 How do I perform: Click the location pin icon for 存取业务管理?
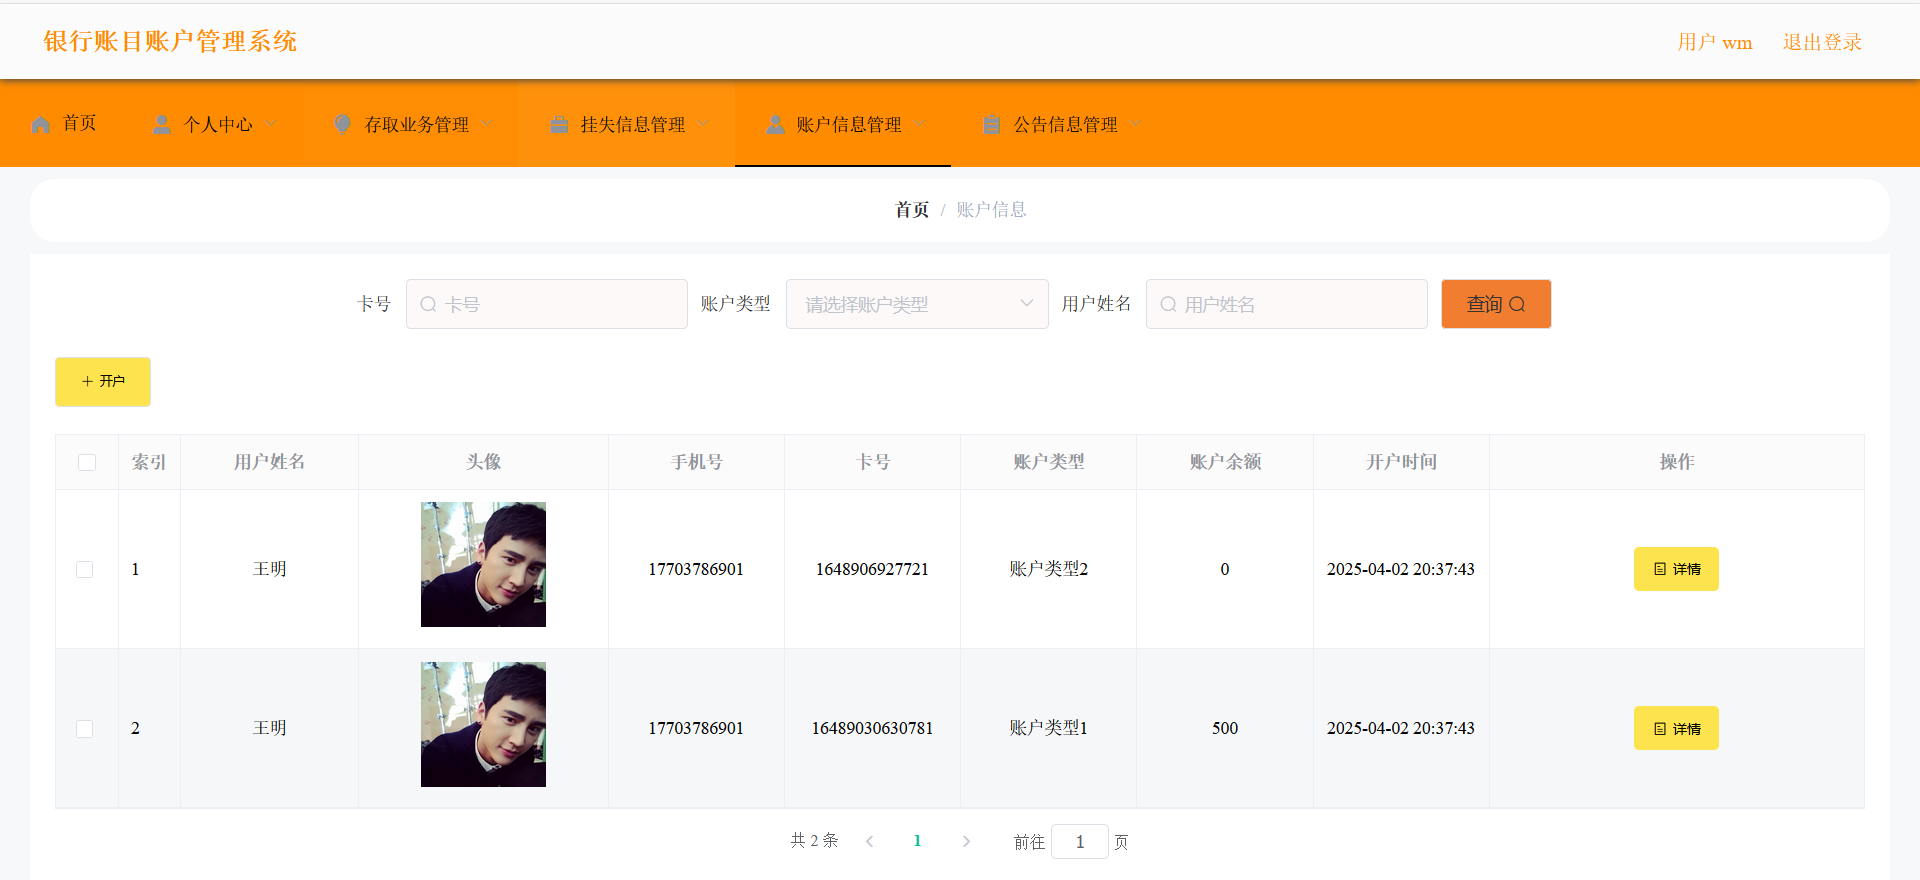tap(342, 124)
